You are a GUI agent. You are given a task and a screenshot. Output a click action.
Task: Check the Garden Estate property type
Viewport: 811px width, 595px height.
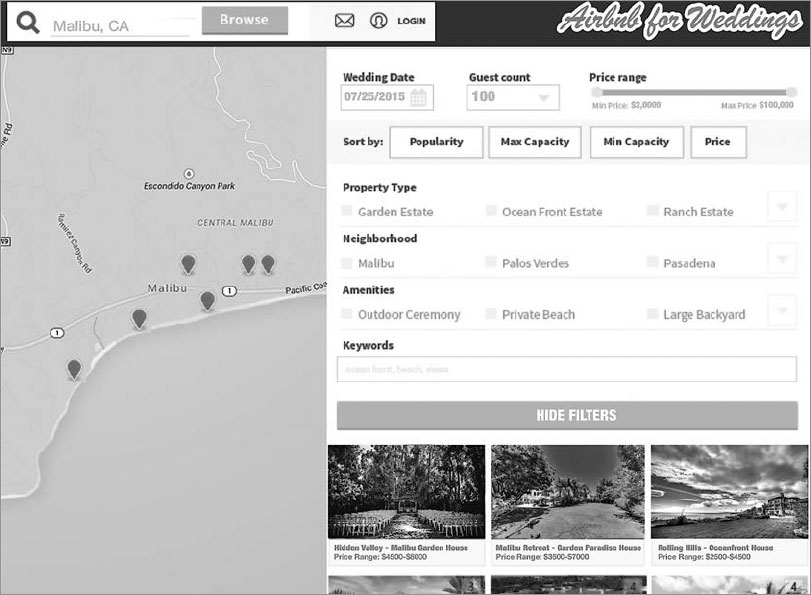347,210
